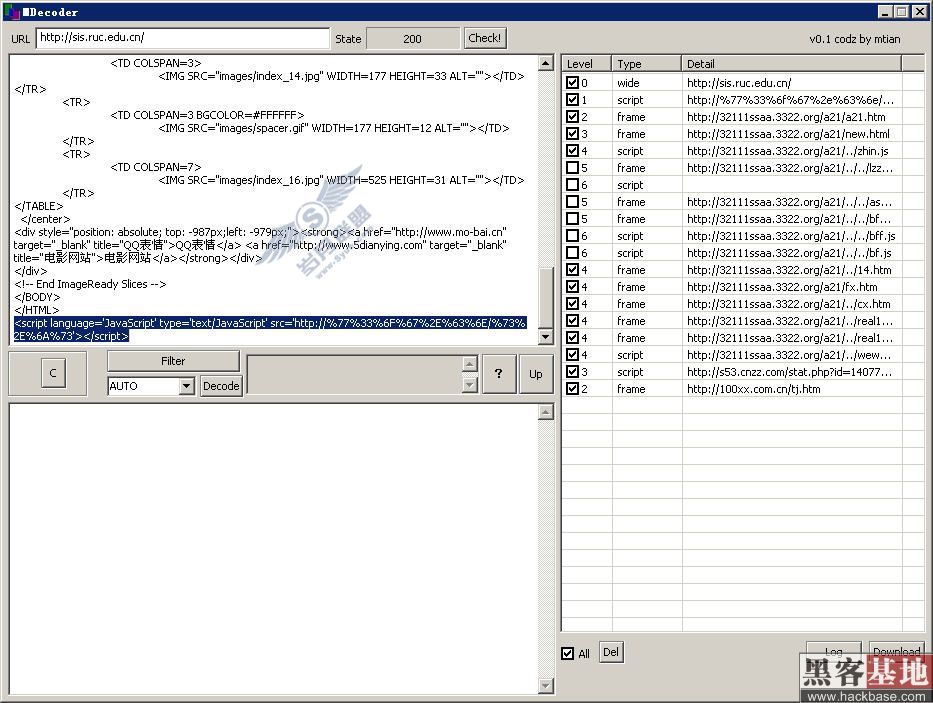This screenshot has height=703, width=933.
Task: Click the highlighted script tag line
Action: (x=270, y=330)
